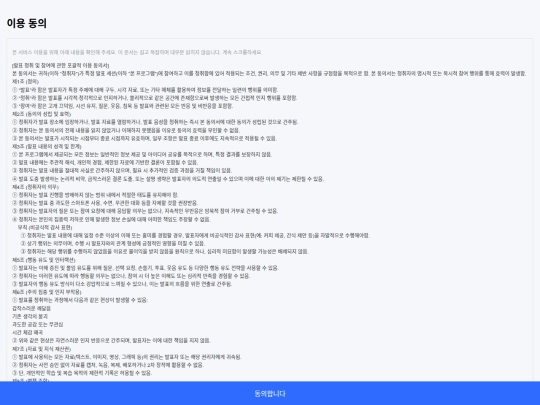Click 제1조 item ② defining "청취"
Viewport: 540px width, 405px height.
[155, 98]
